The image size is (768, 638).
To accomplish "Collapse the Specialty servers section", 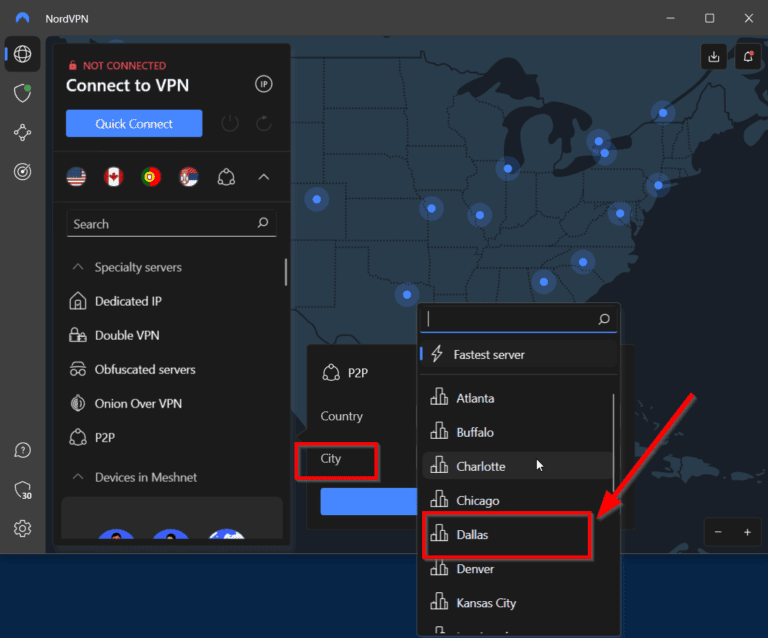I will (x=78, y=267).
